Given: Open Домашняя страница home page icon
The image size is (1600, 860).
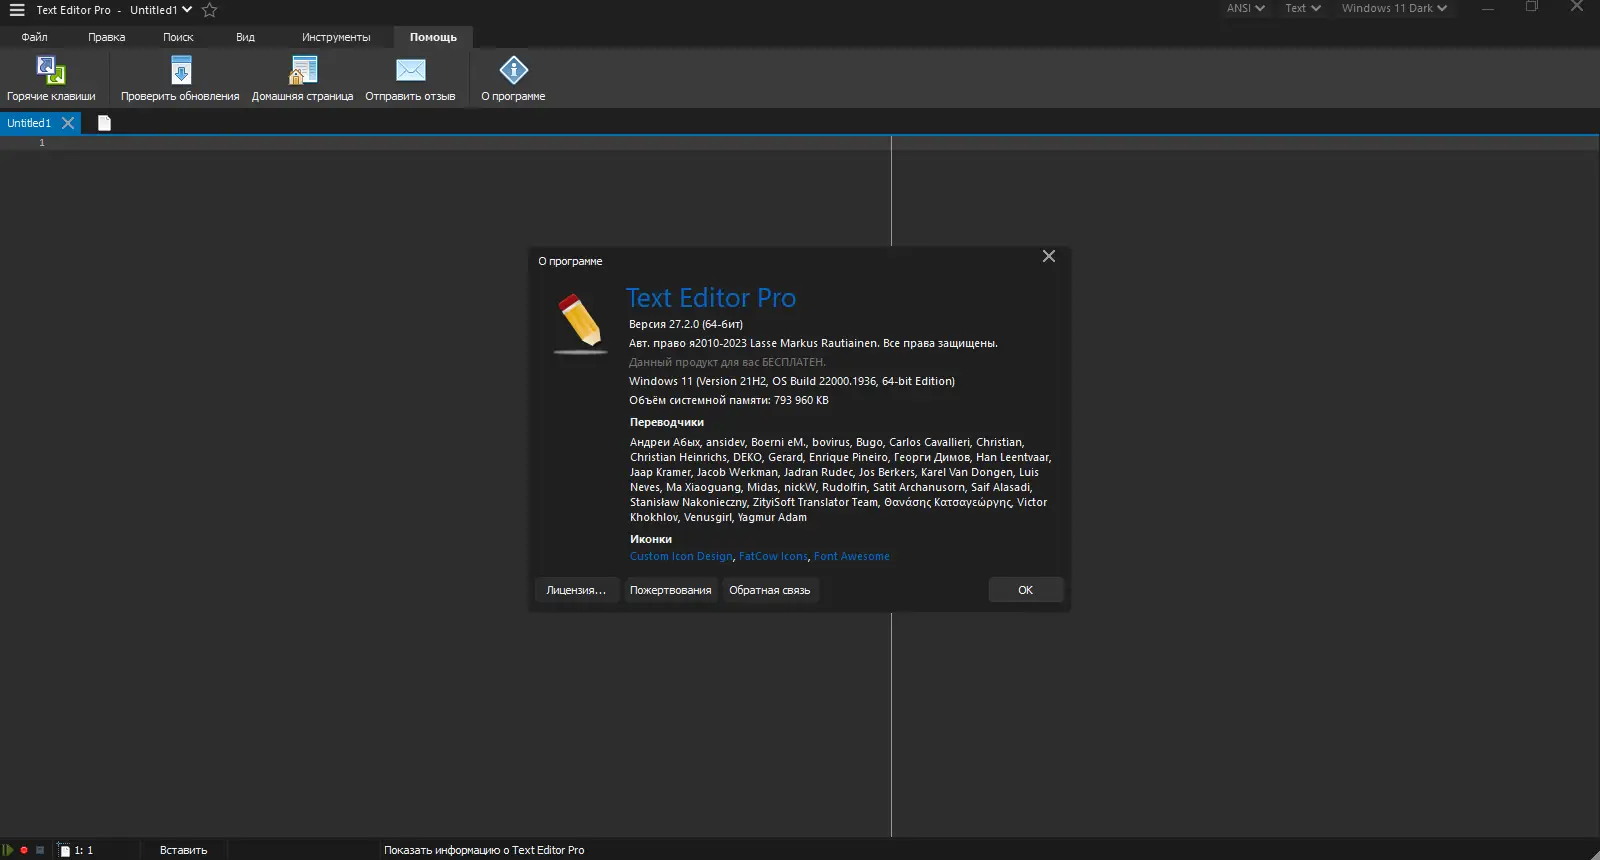Looking at the screenshot, I should pos(302,71).
